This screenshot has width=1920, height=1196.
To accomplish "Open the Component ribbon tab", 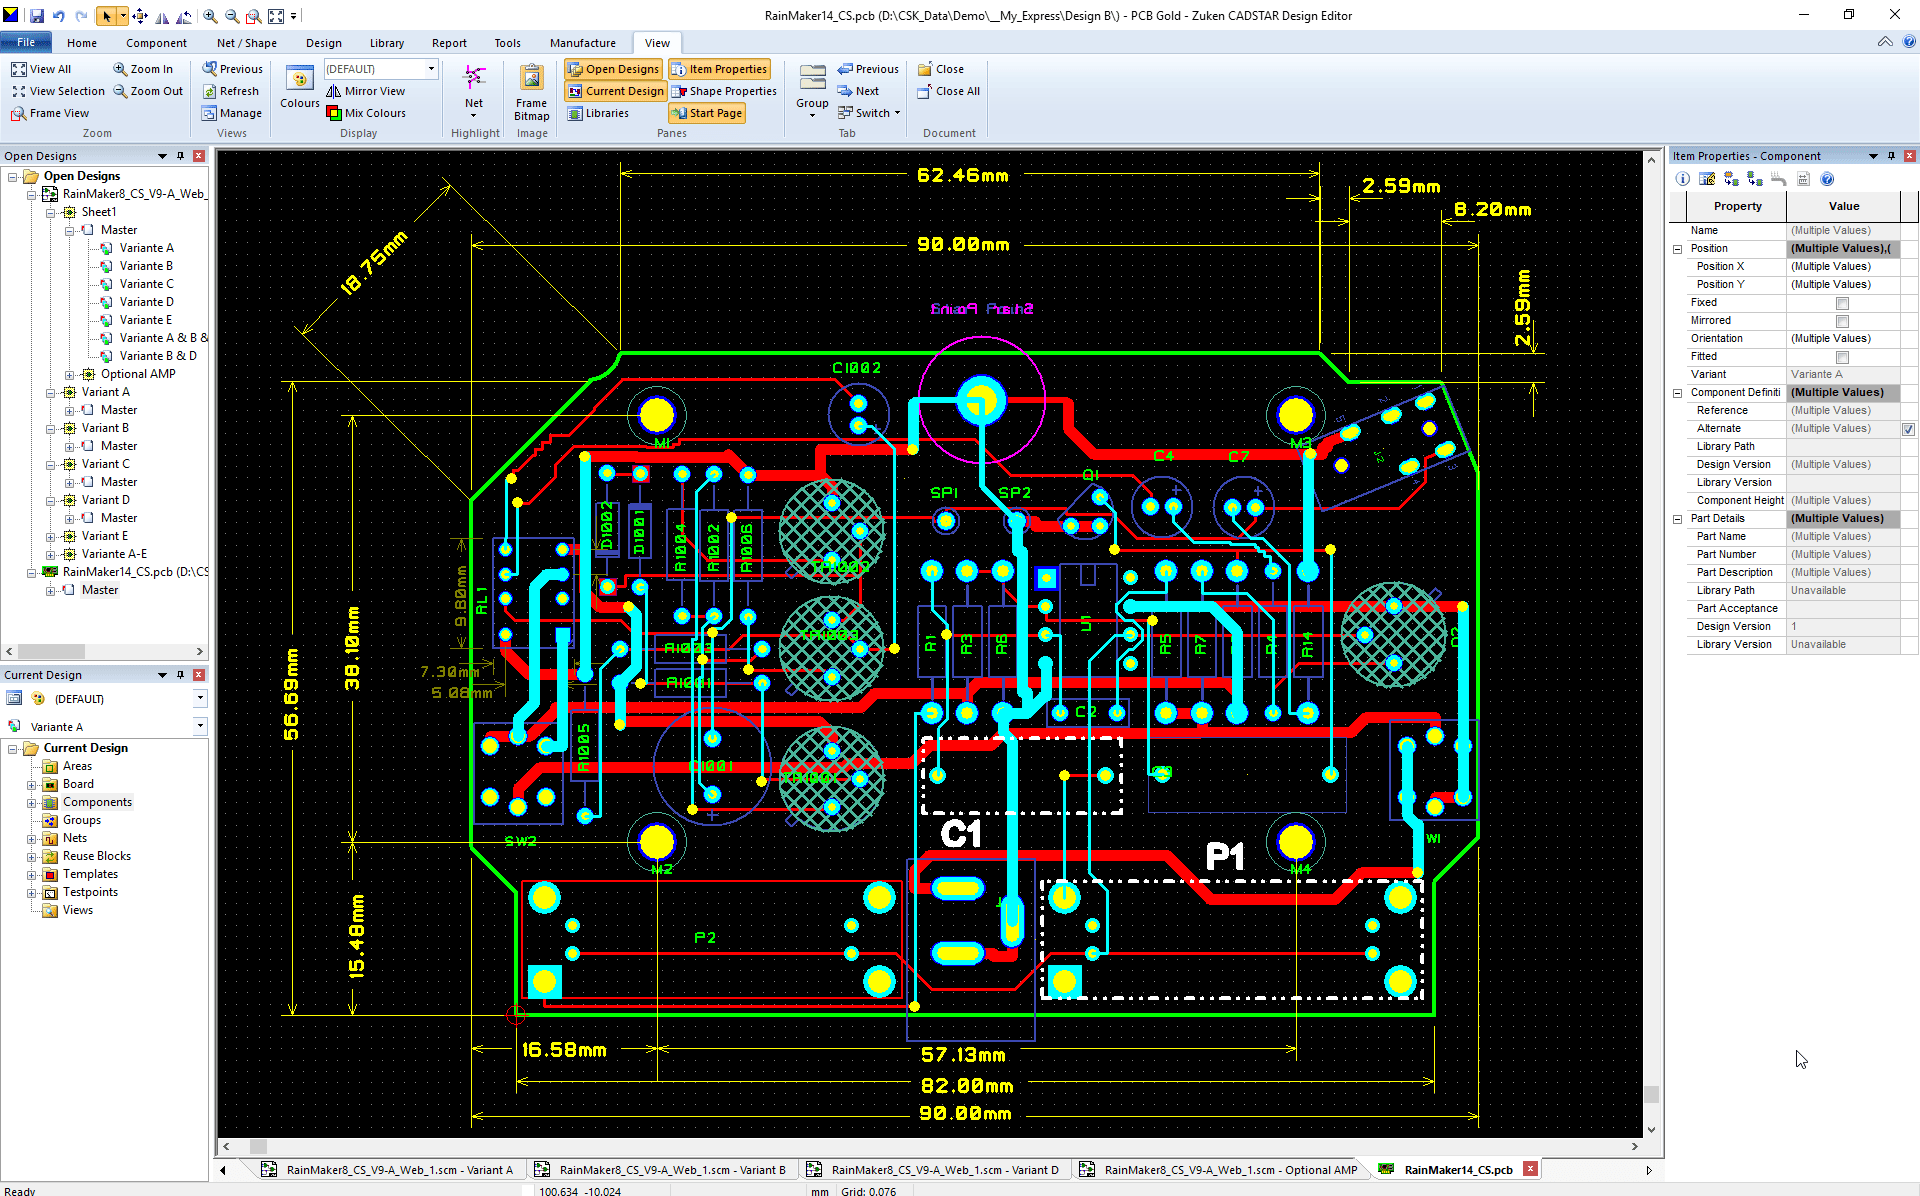I will click(x=156, y=43).
